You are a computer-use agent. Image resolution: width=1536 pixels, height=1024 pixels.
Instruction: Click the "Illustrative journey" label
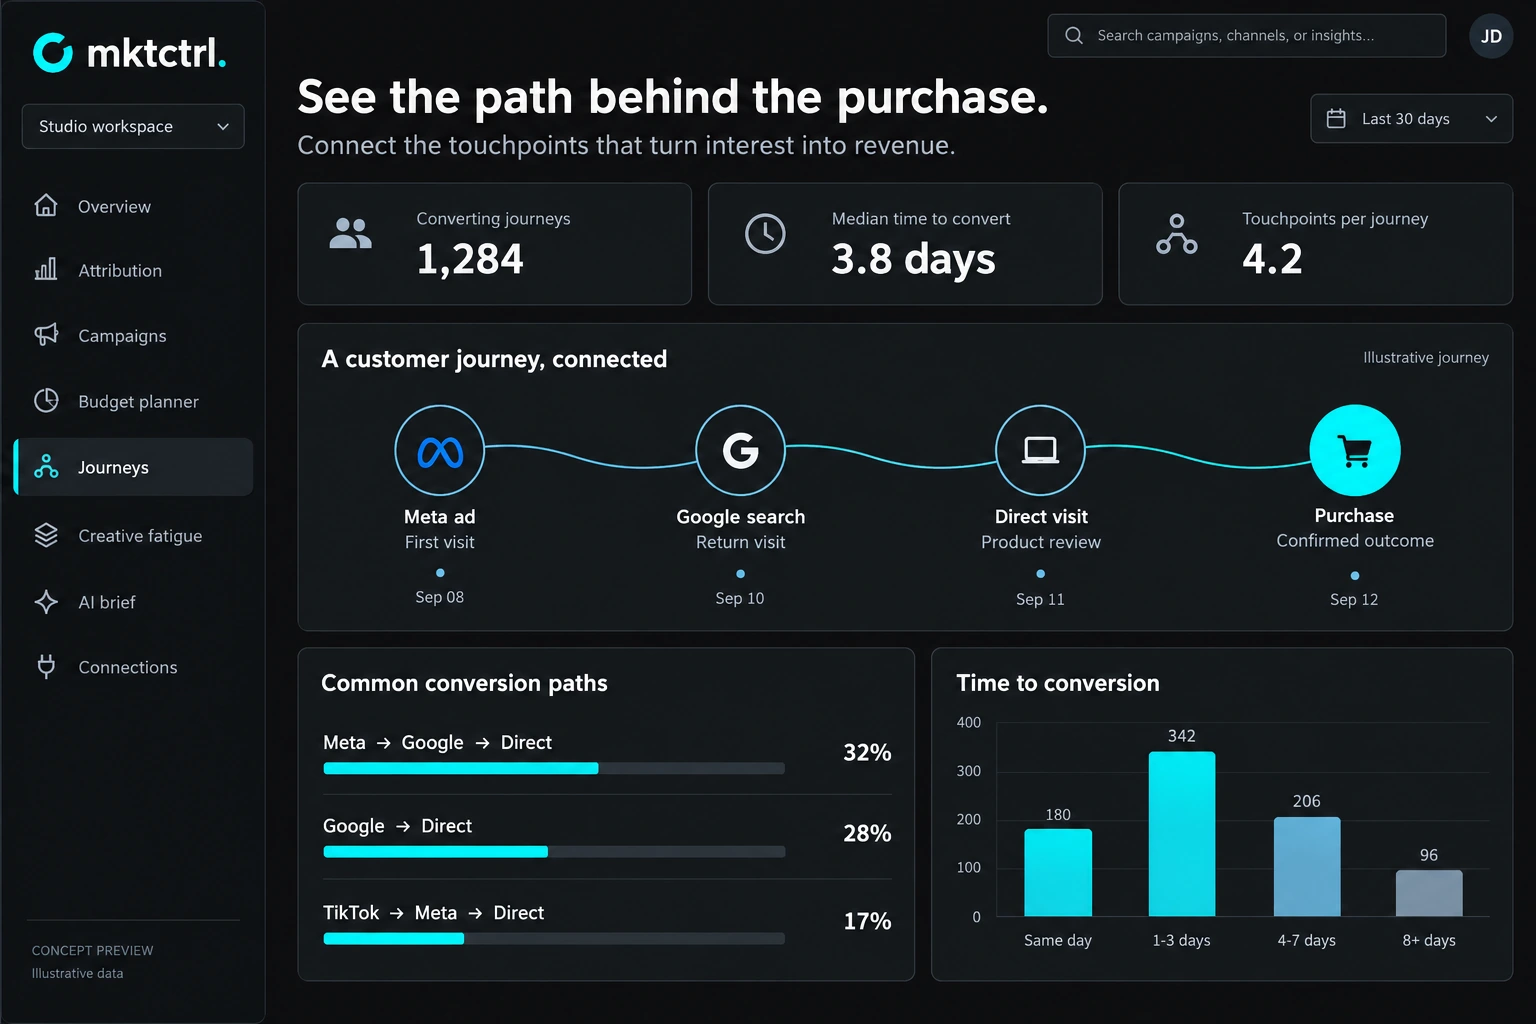click(x=1426, y=357)
